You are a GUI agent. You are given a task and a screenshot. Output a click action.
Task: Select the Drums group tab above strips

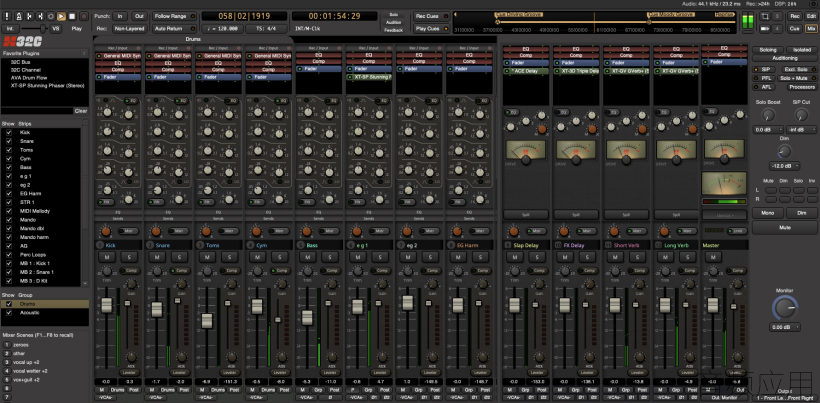pyautogui.click(x=193, y=39)
